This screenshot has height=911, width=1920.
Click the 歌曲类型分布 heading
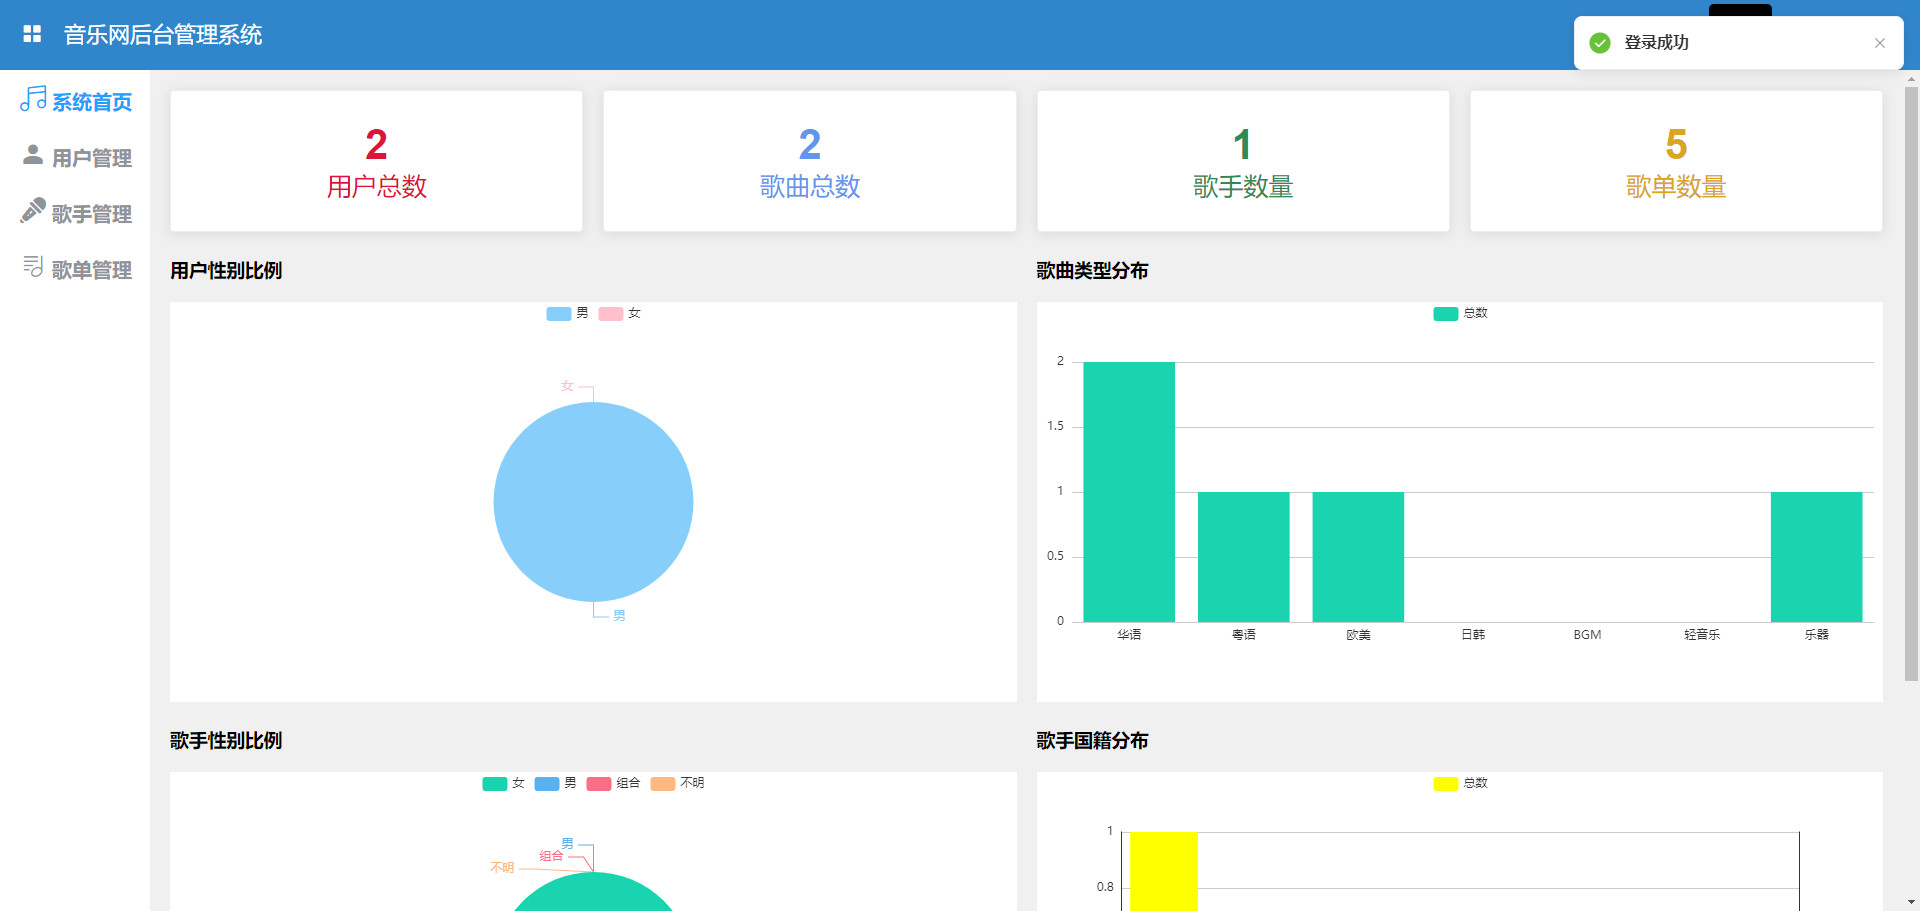tap(1092, 271)
